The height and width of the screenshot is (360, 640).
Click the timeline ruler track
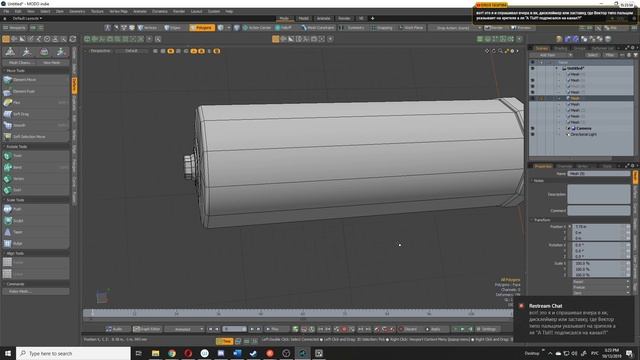click(x=298, y=313)
